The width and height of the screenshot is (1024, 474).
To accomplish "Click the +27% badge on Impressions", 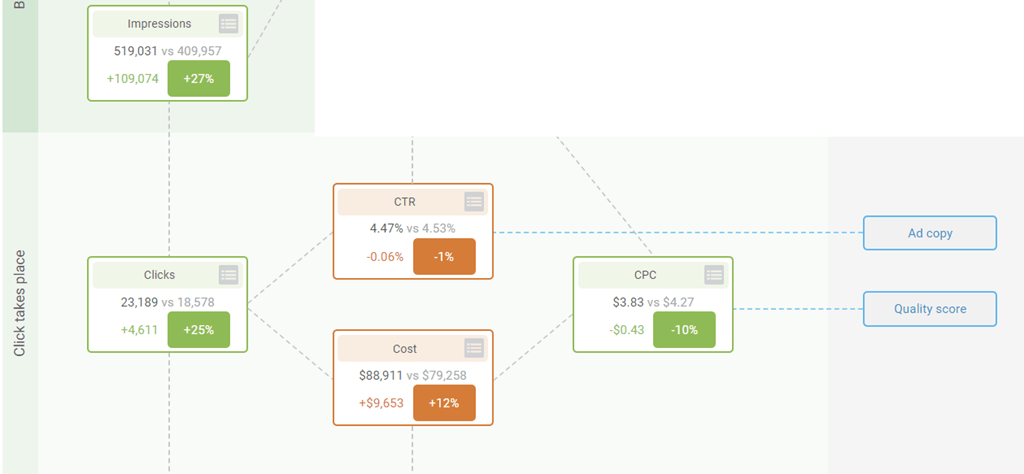I will tap(198, 79).
